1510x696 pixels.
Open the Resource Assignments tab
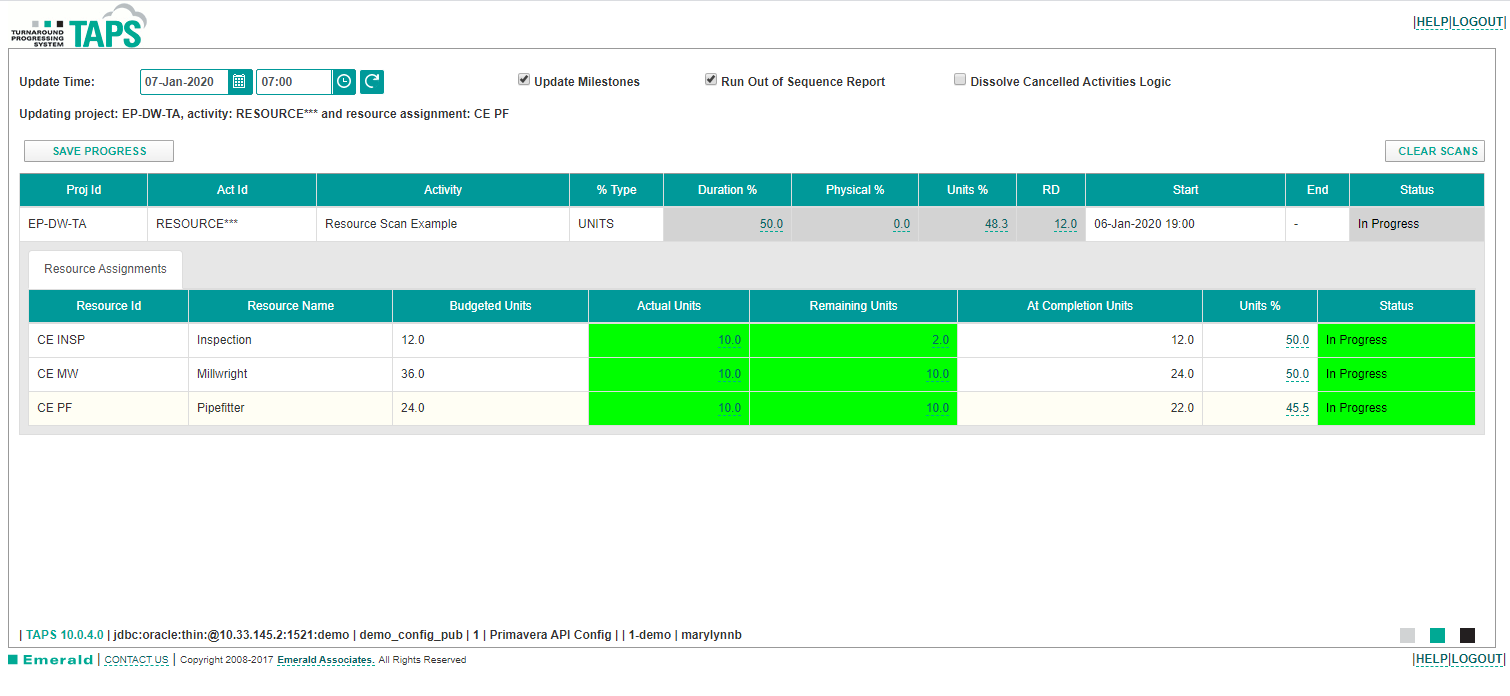point(105,269)
